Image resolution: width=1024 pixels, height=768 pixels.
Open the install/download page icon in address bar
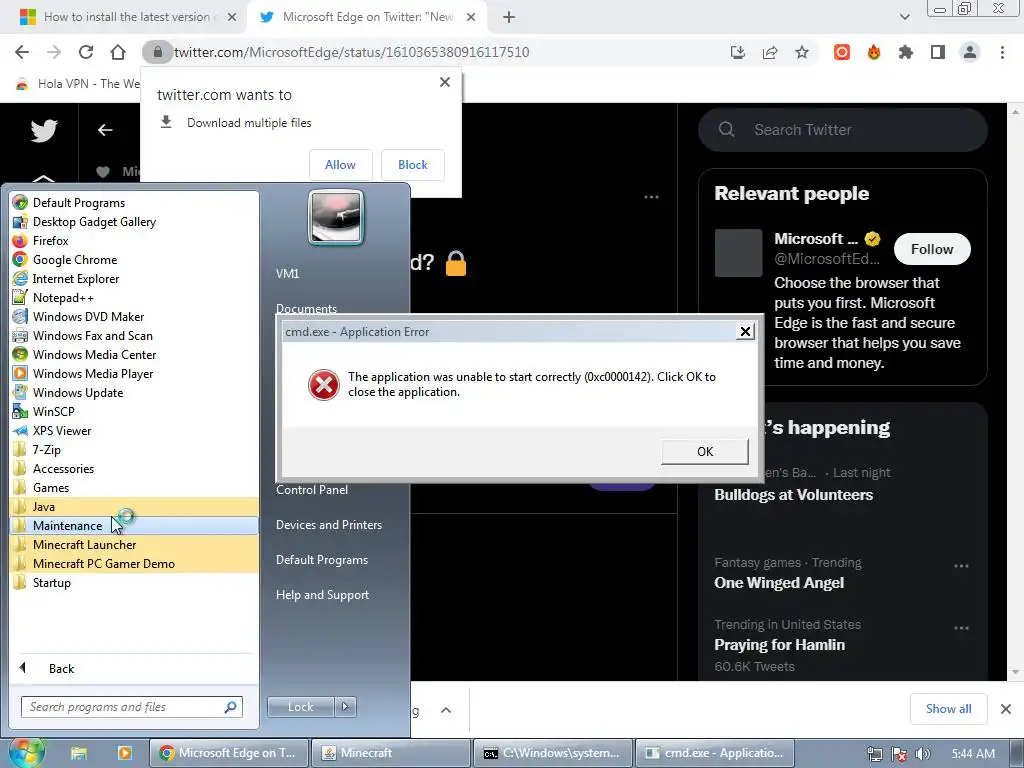click(x=738, y=52)
